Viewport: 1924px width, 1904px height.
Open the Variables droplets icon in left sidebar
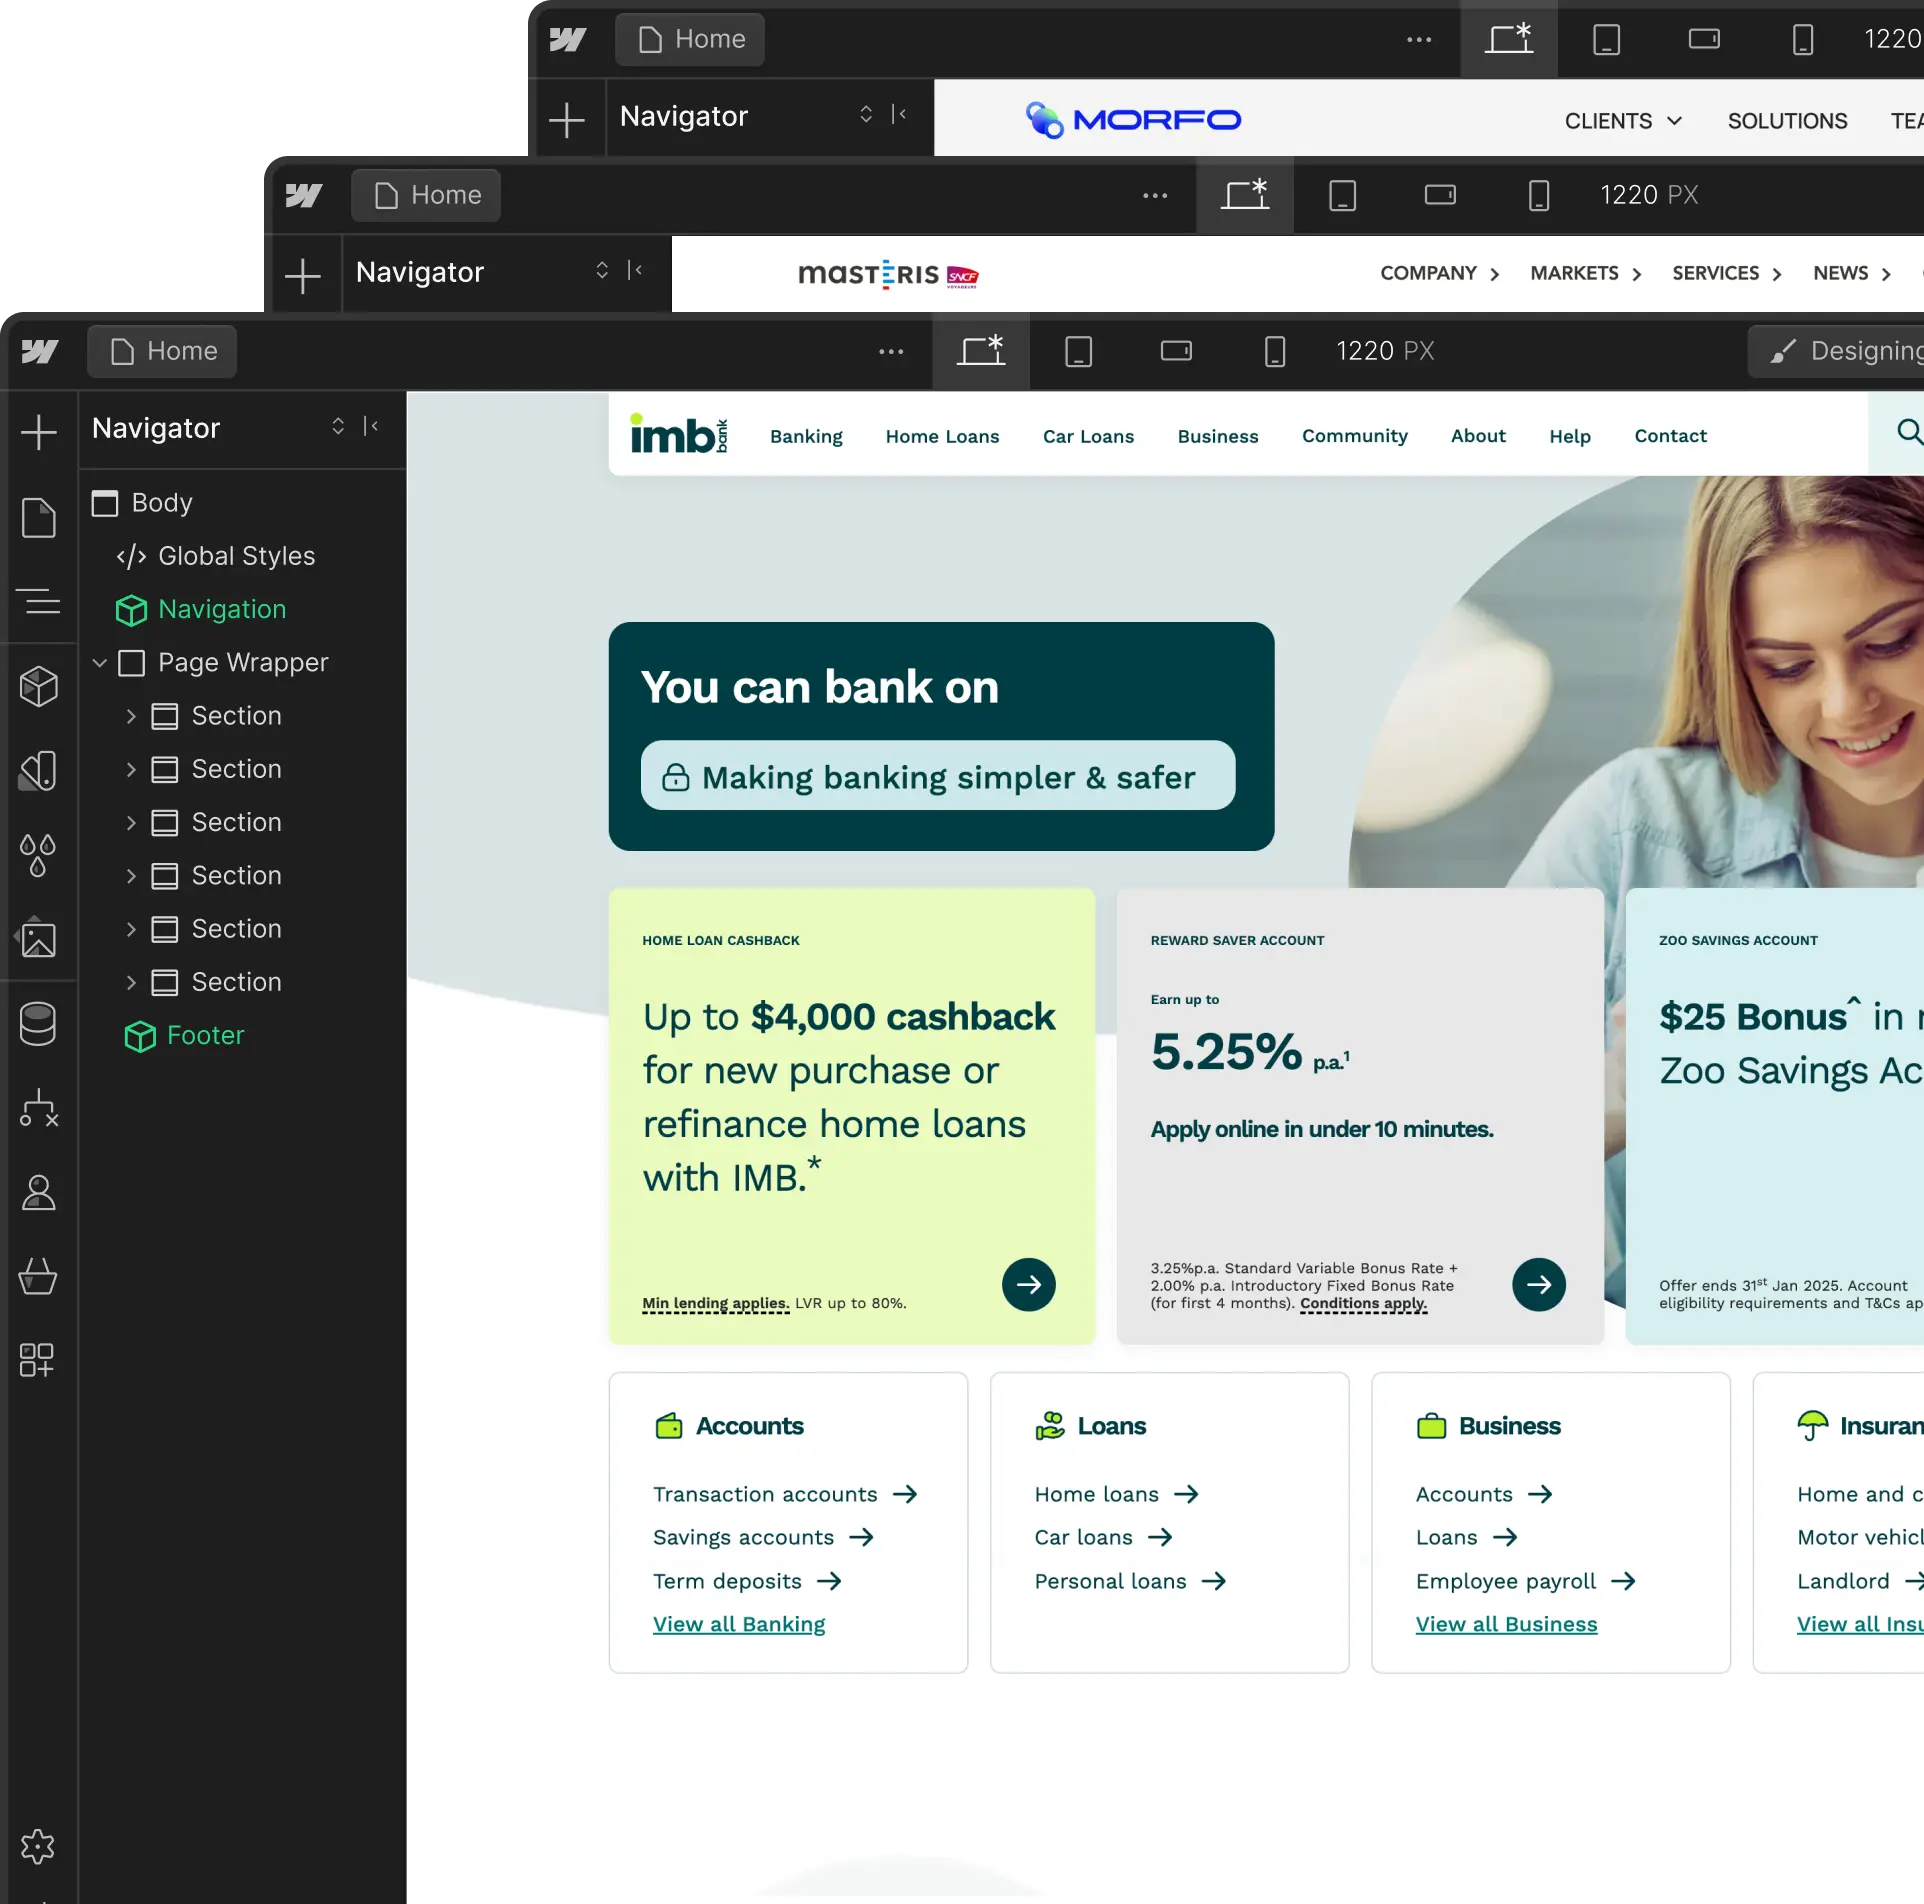[x=39, y=855]
